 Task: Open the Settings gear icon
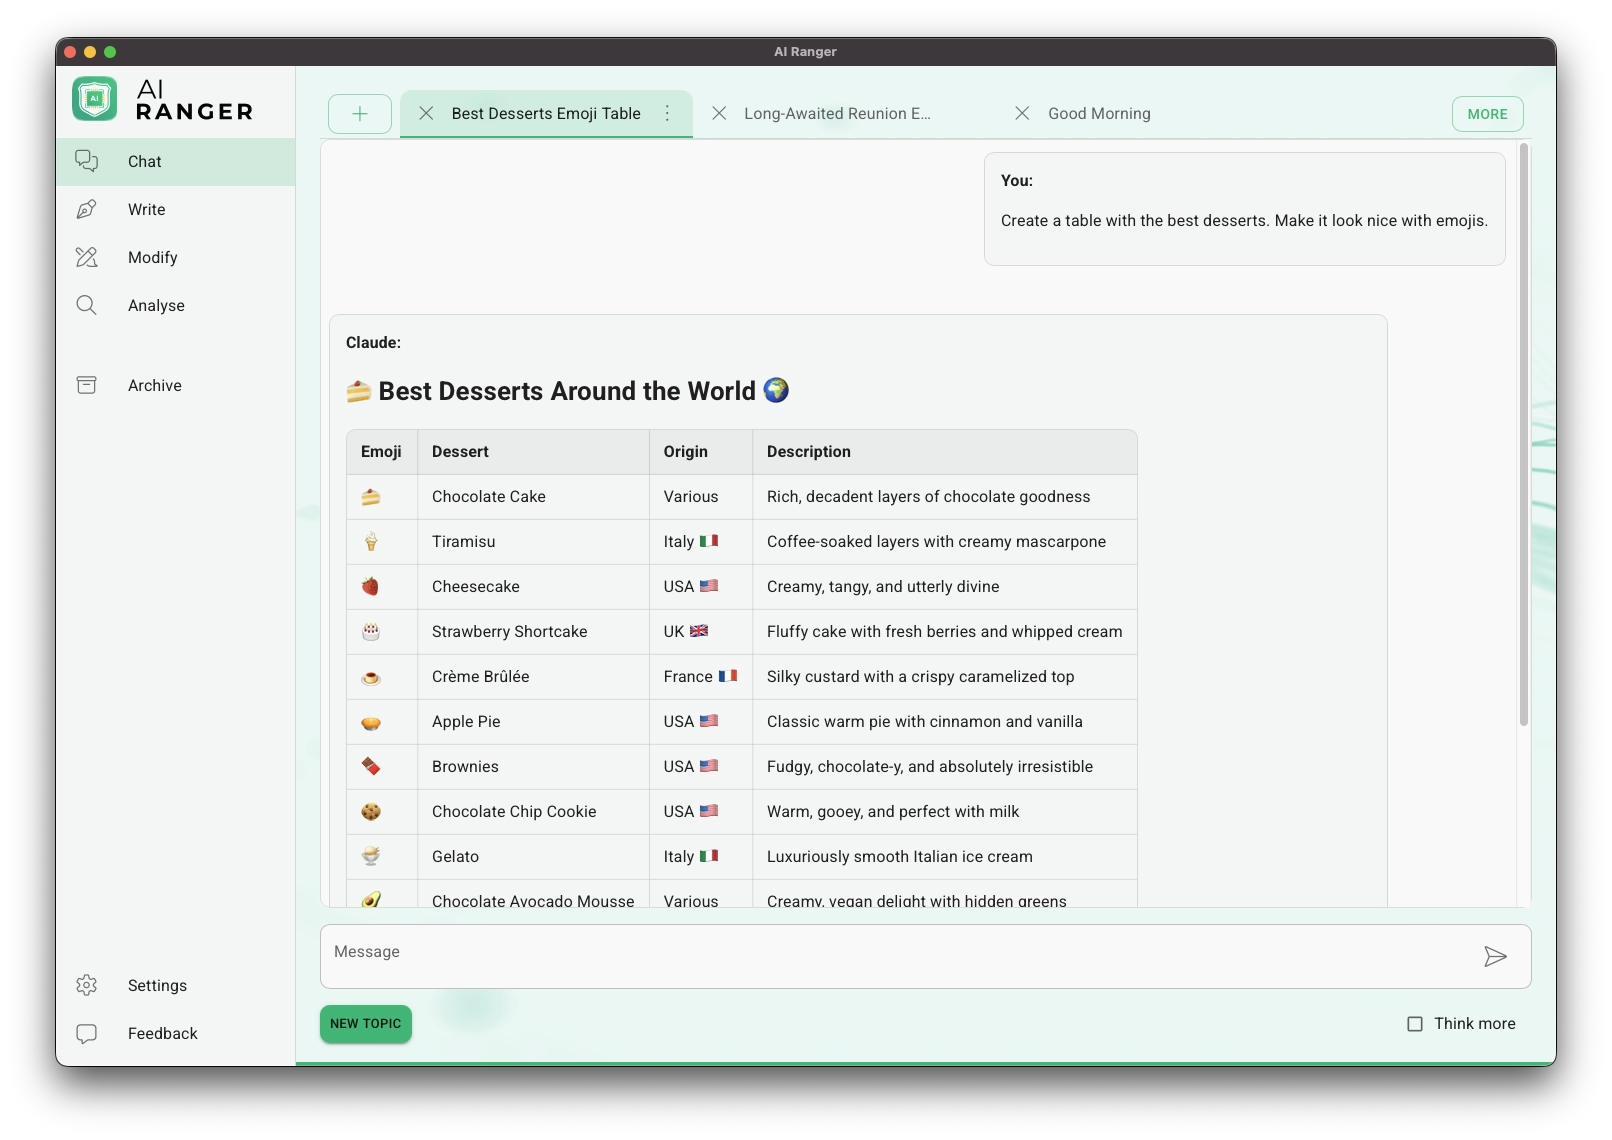coord(87,985)
